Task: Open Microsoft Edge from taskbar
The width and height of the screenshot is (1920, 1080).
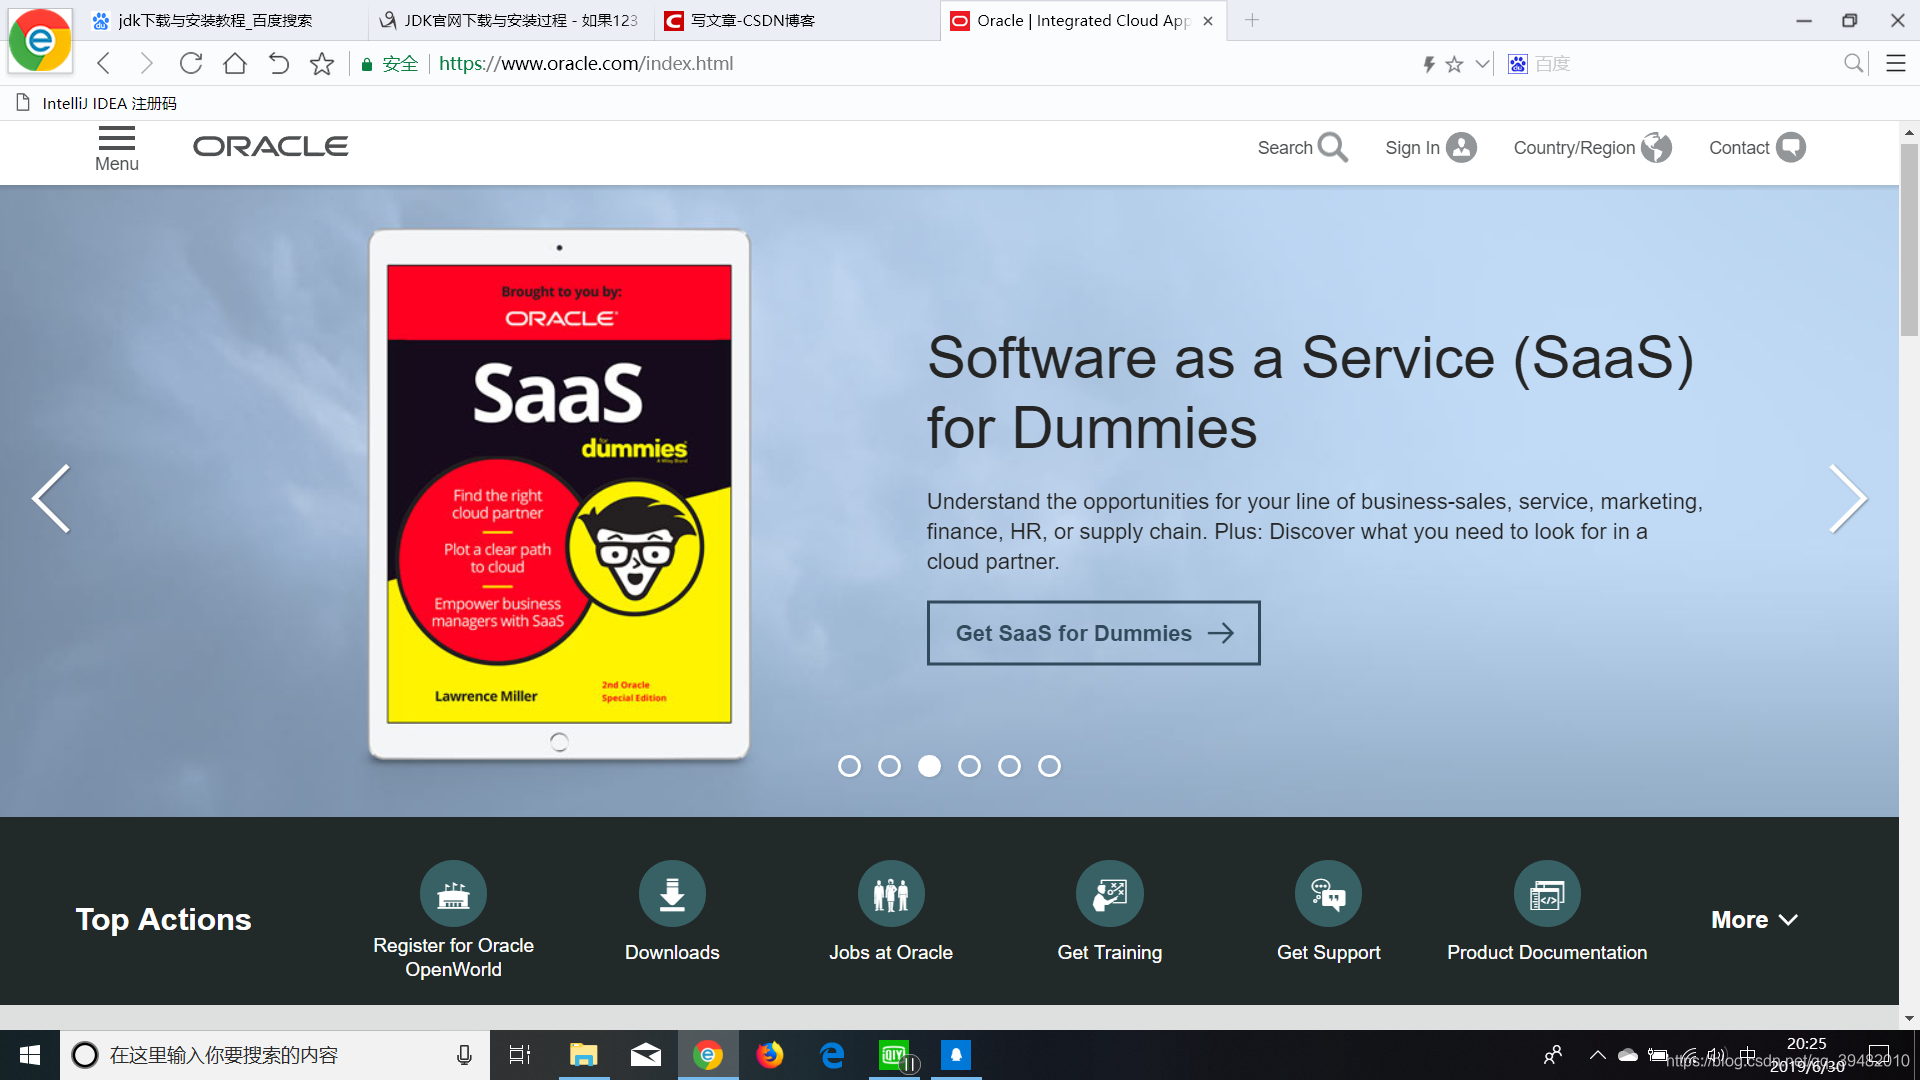Action: pos(832,1055)
